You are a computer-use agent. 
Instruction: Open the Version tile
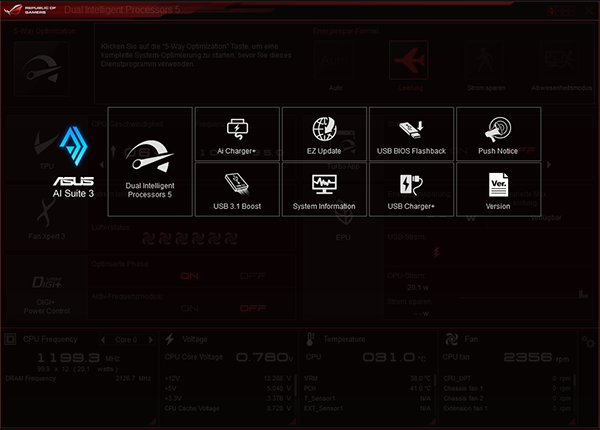pyautogui.click(x=499, y=189)
